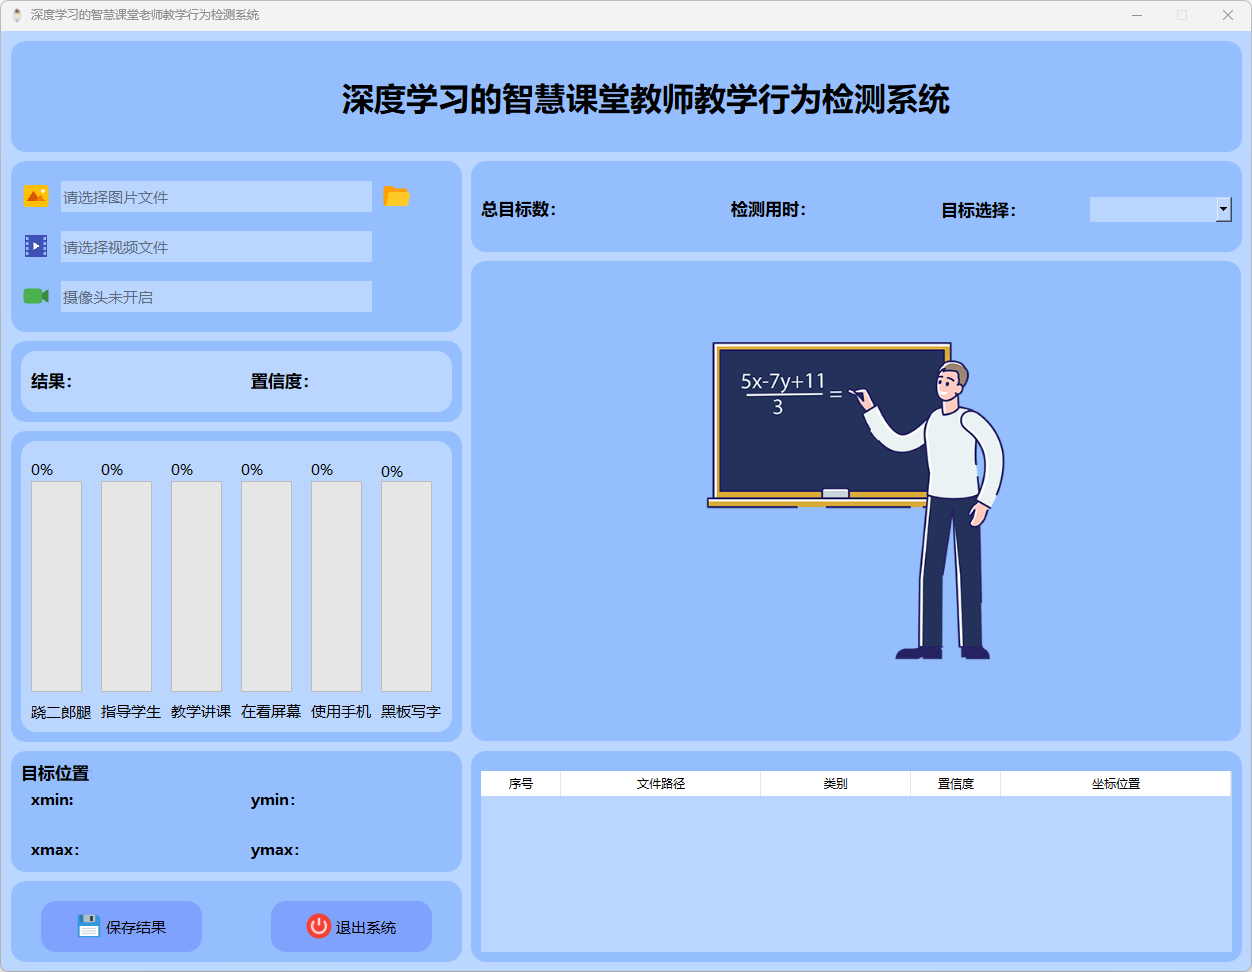The height and width of the screenshot is (972, 1252).
Task: Sort by 文件路径 column header
Action: coord(660,784)
